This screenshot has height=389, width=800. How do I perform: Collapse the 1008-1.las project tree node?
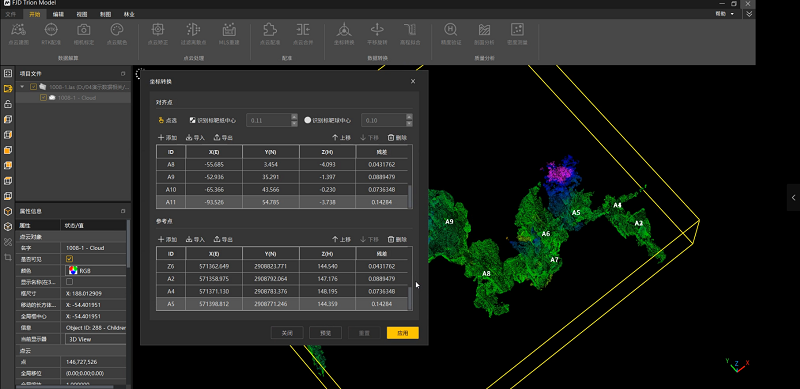tap(22, 87)
